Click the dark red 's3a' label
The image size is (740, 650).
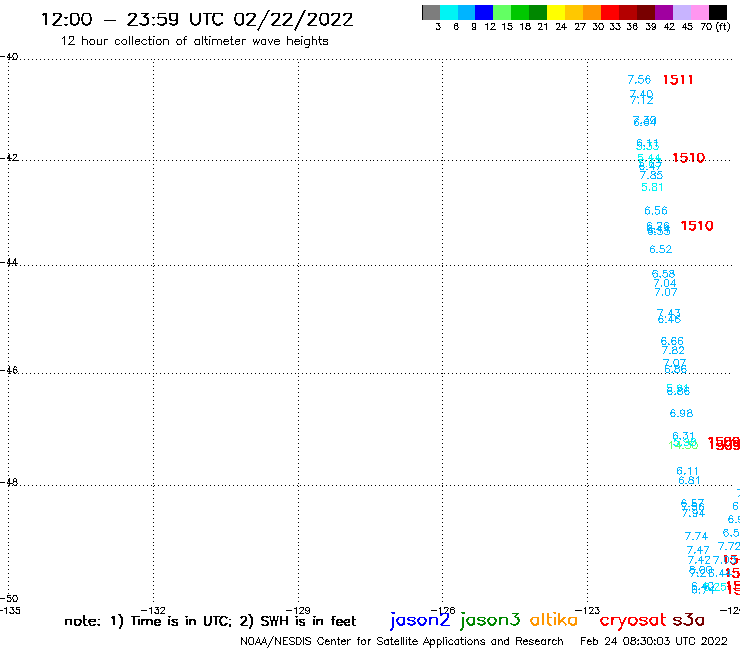(x=688, y=620)
